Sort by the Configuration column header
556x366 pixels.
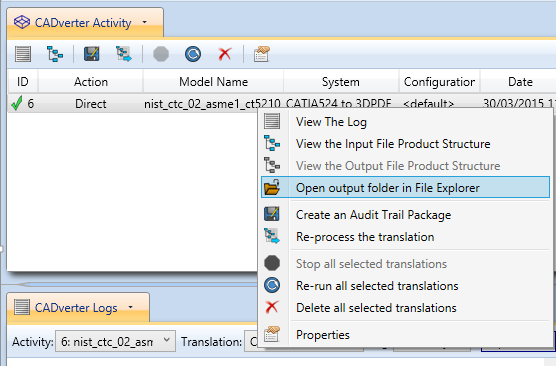tap(439, 82)
